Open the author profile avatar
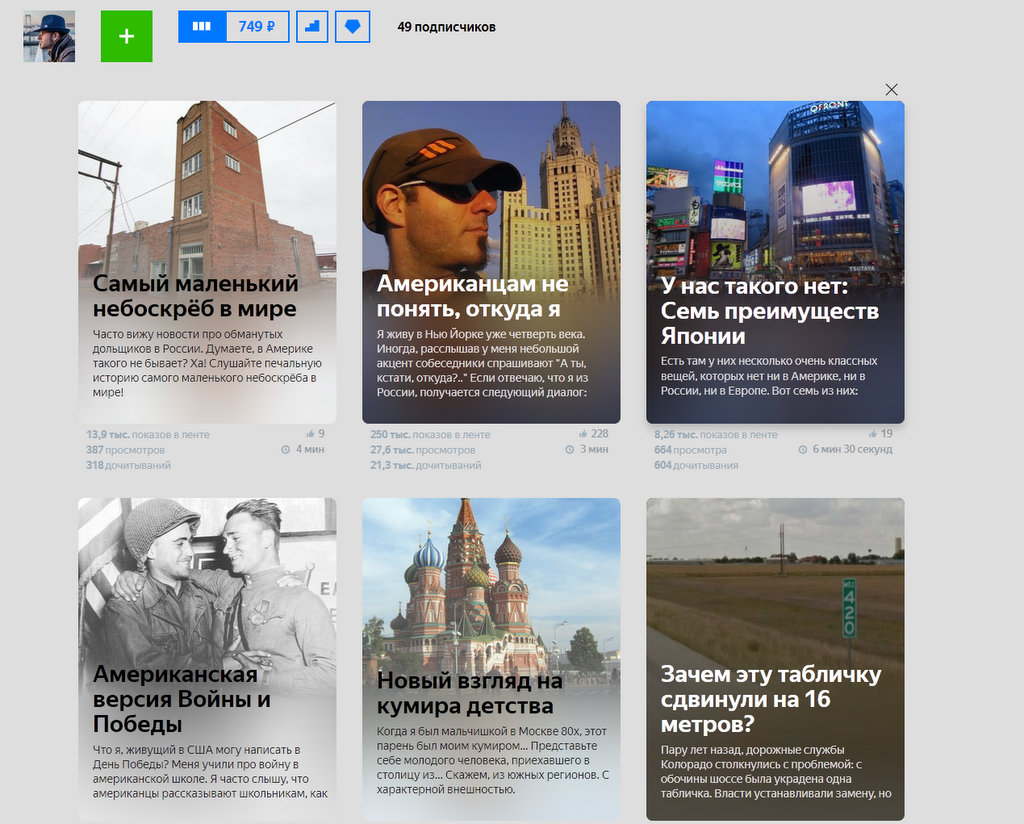The width and height of the screenshot is (1024, 824). tap(49, 38)
